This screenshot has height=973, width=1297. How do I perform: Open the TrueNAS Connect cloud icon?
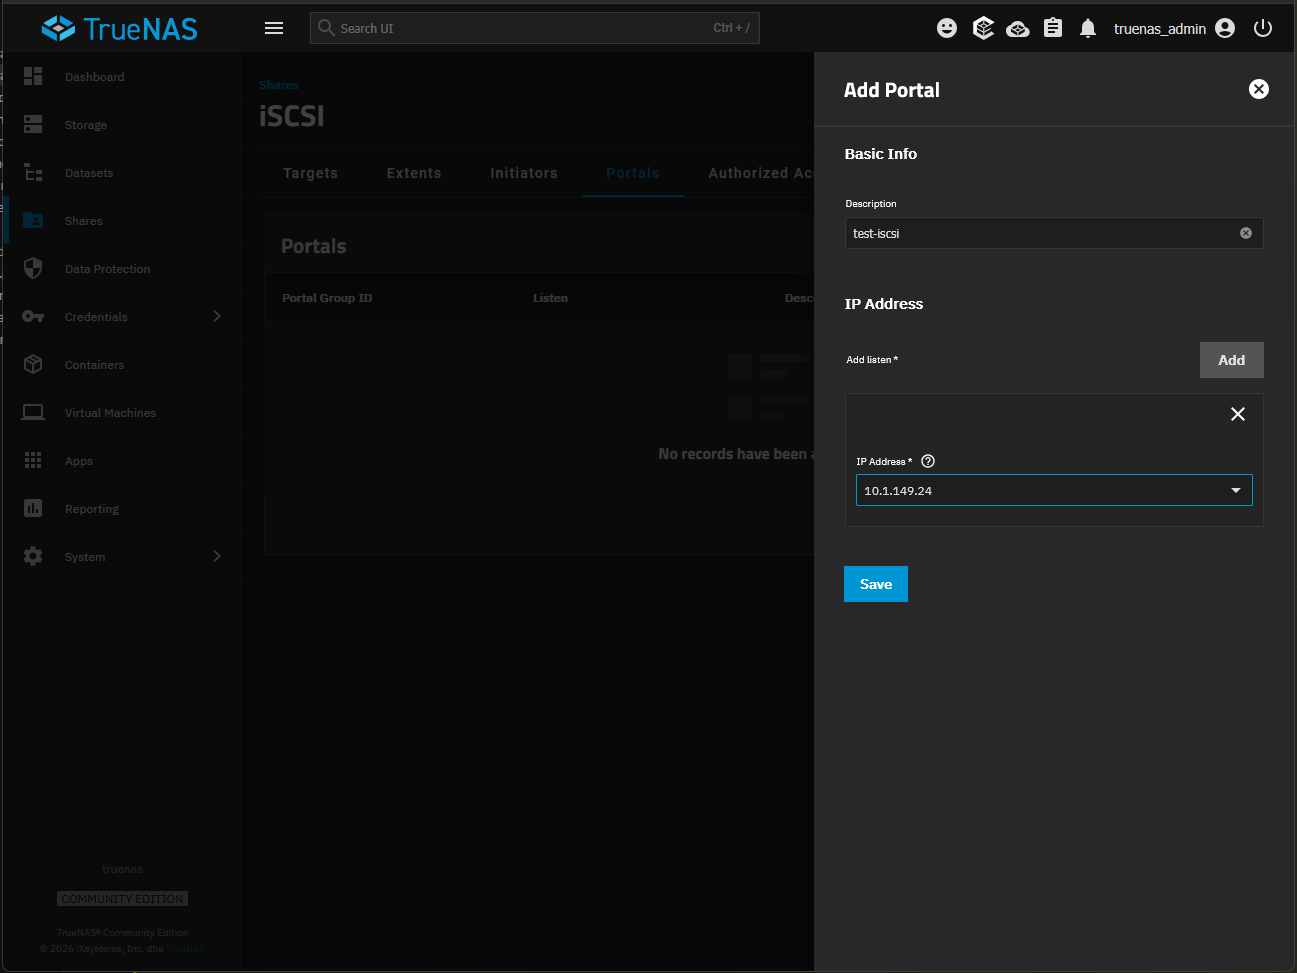(x=1018, y=28)
